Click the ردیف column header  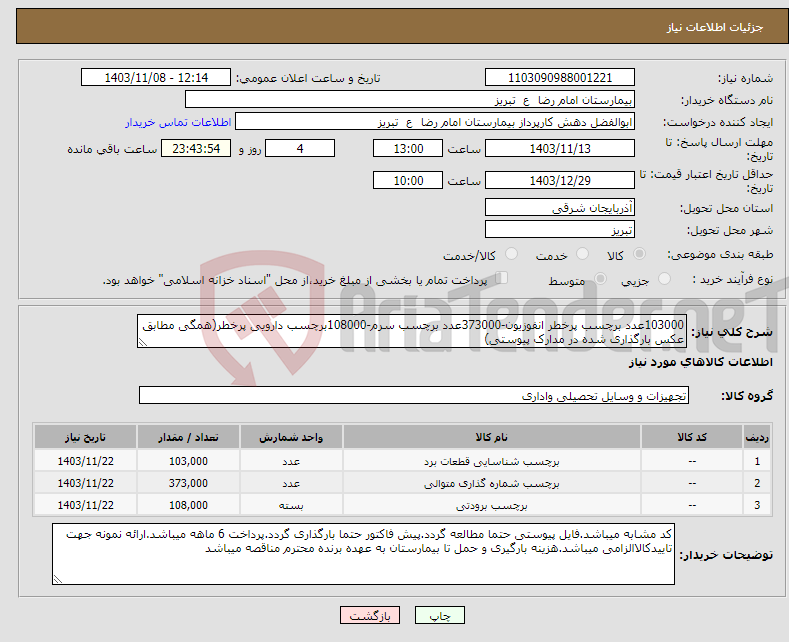point(757,437)
